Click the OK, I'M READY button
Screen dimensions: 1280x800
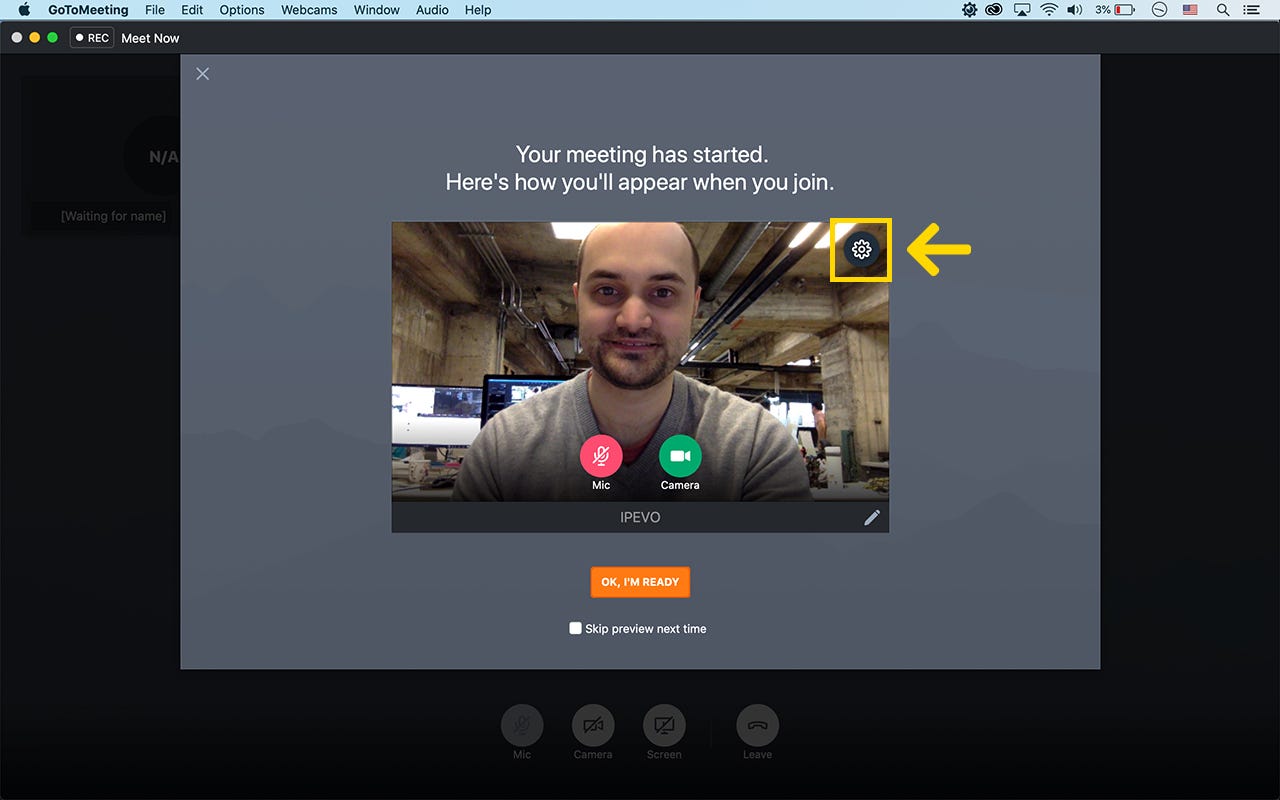coord(640,582)
